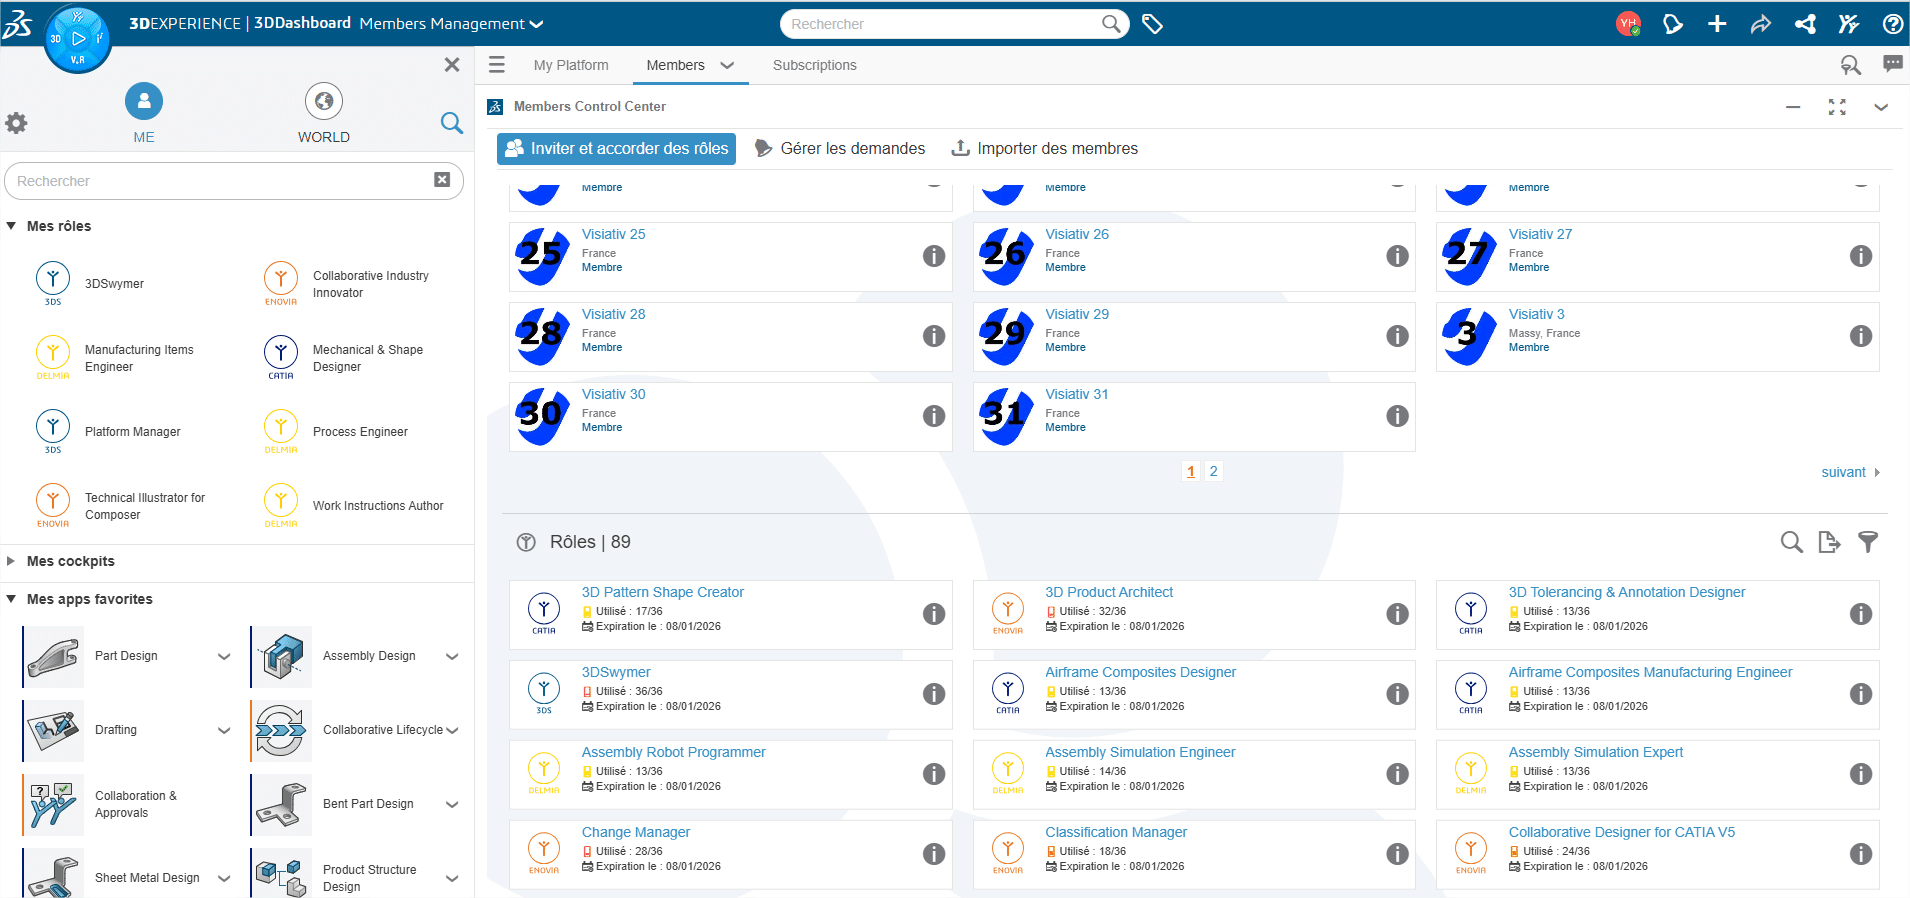Launch the Drafting app
1910x898 pixels.
[54, 731]
